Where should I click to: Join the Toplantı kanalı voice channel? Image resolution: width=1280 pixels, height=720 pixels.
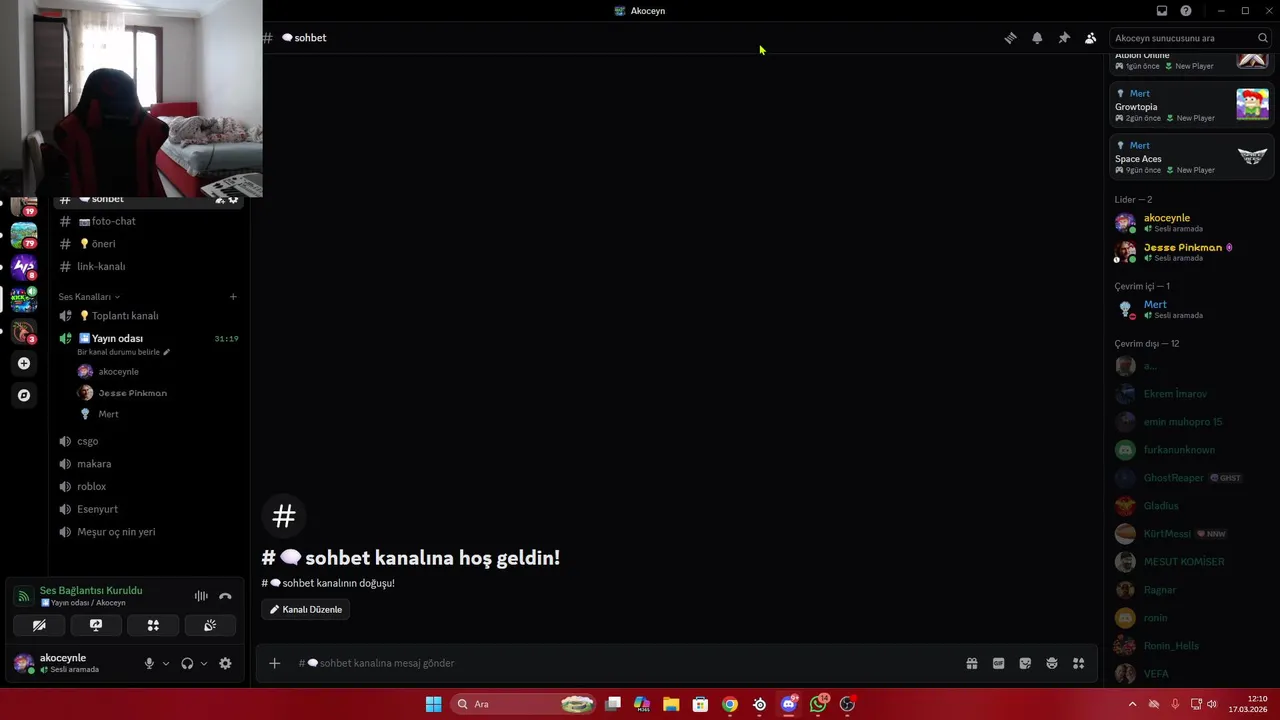tap(150, 316)
